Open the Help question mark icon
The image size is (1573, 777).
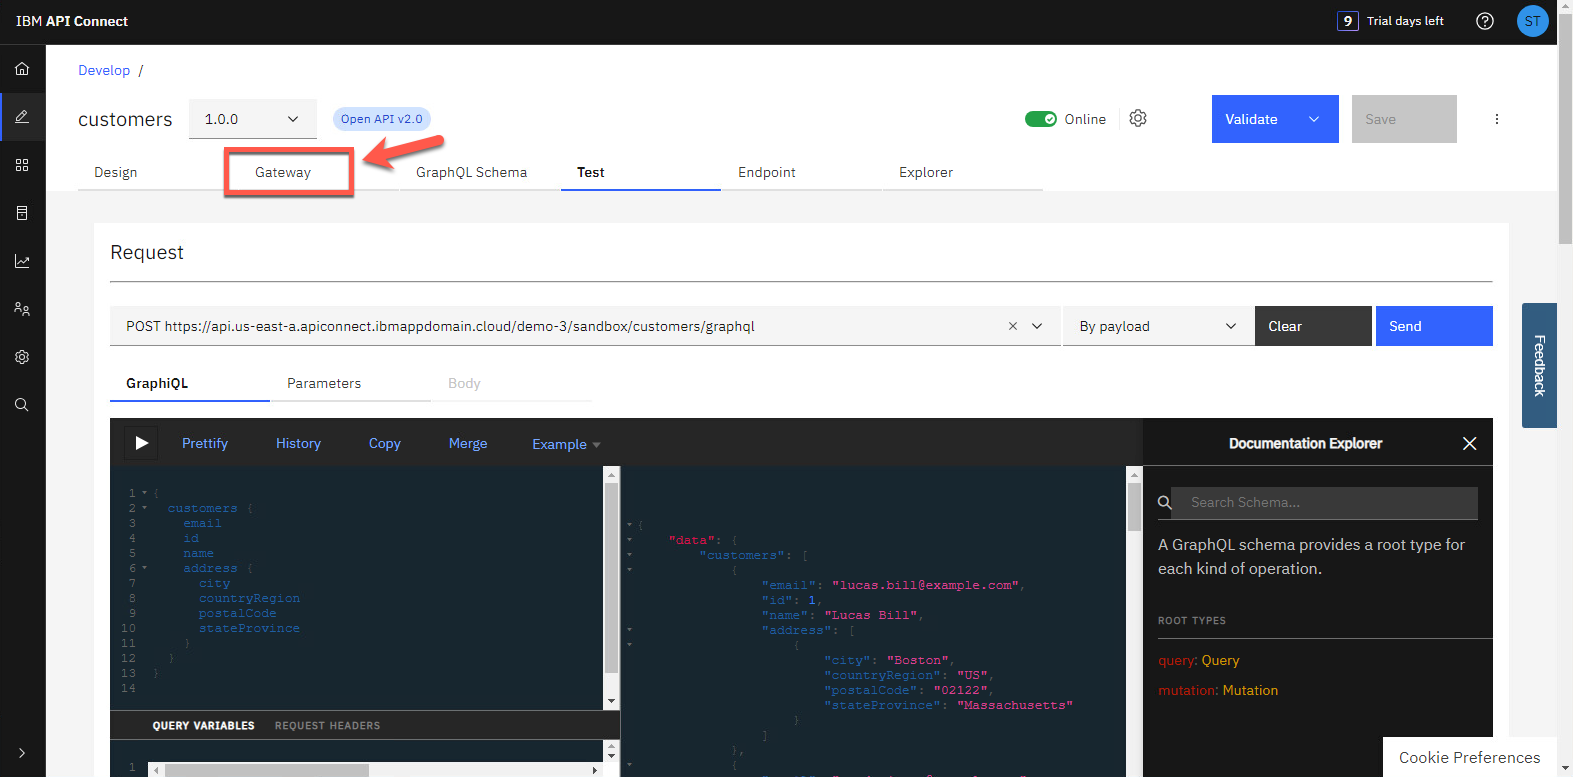tap(1485, 21)
